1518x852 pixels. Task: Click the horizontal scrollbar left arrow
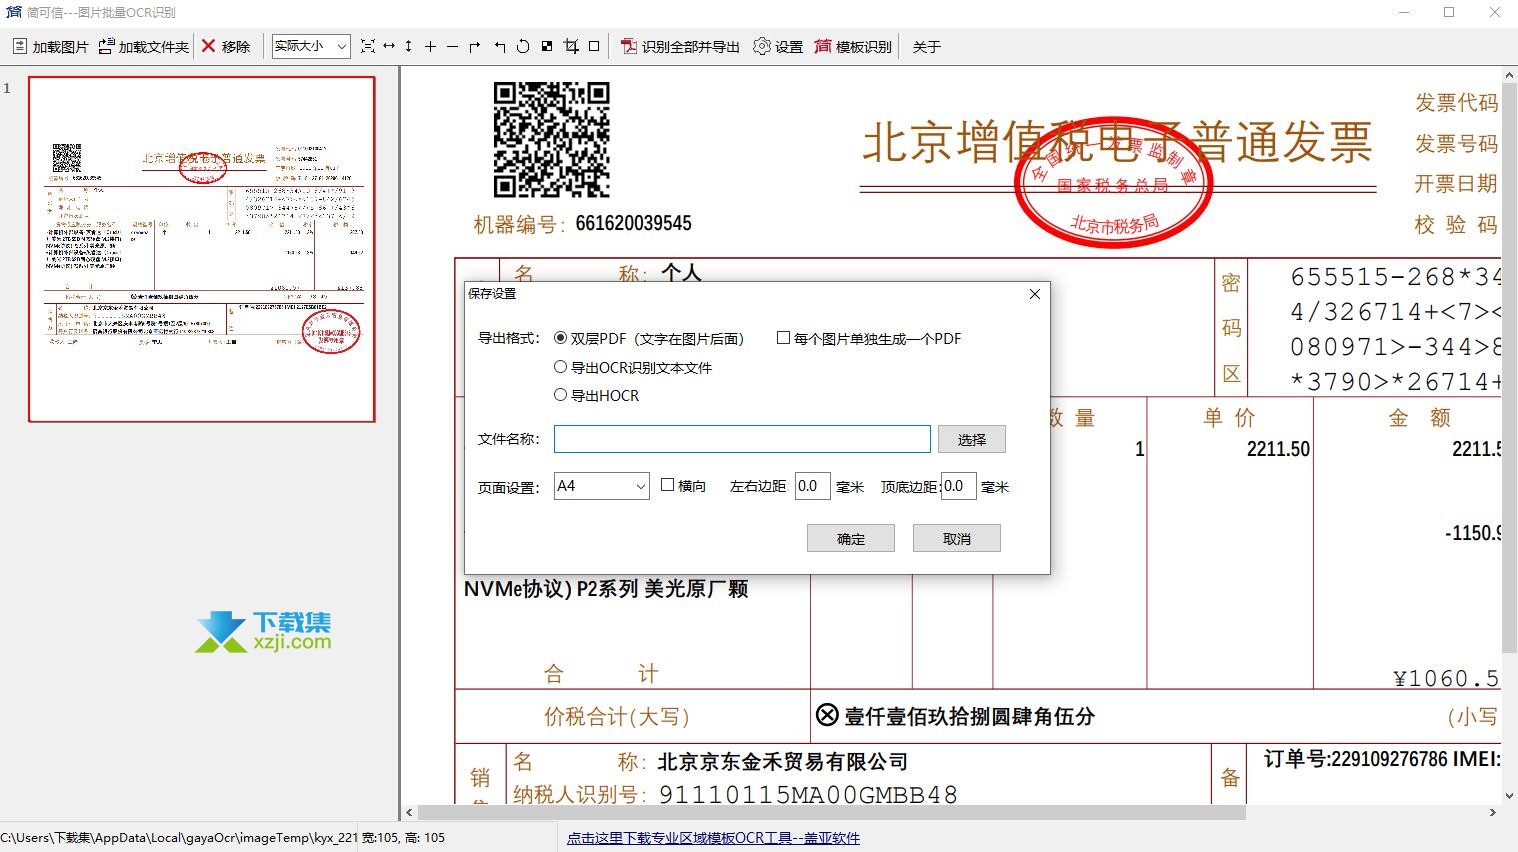tap(409, 813)
